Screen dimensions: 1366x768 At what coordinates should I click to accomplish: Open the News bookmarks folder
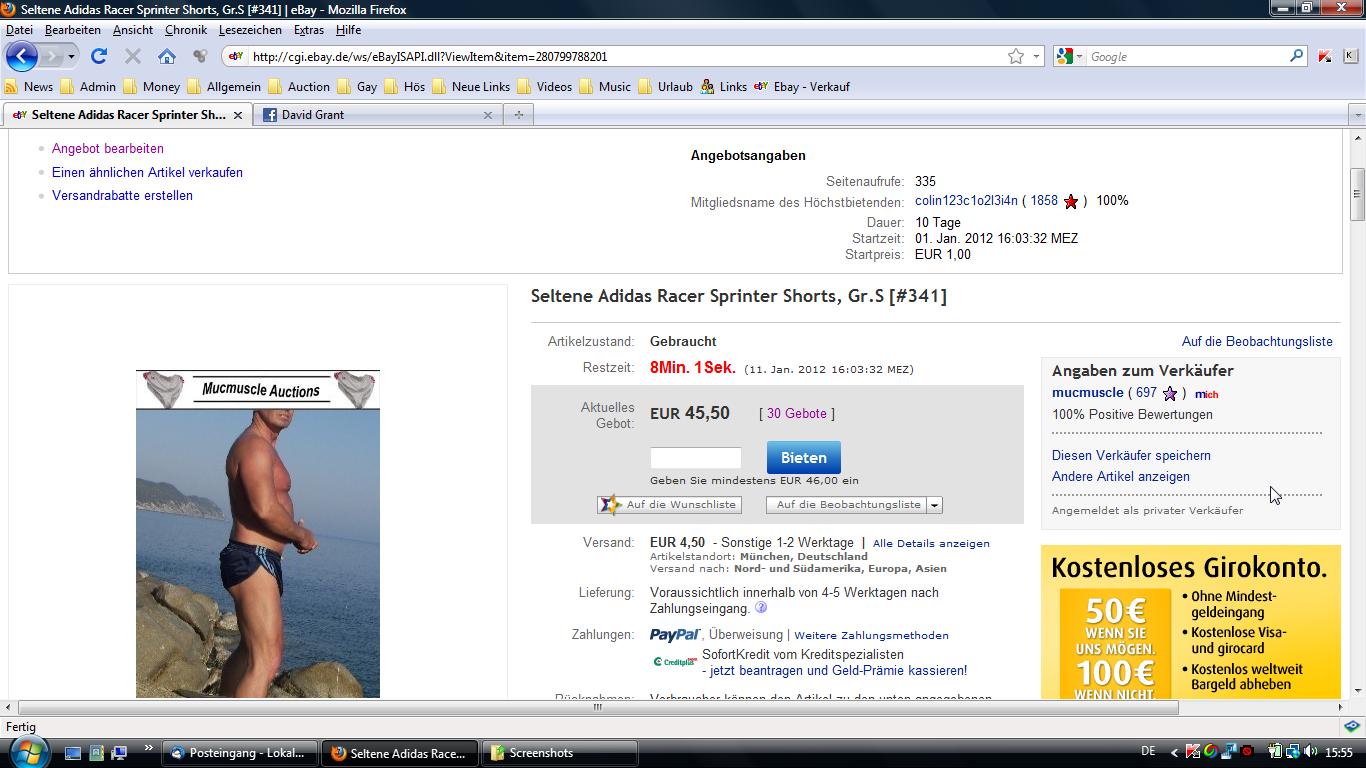[29, 86]
